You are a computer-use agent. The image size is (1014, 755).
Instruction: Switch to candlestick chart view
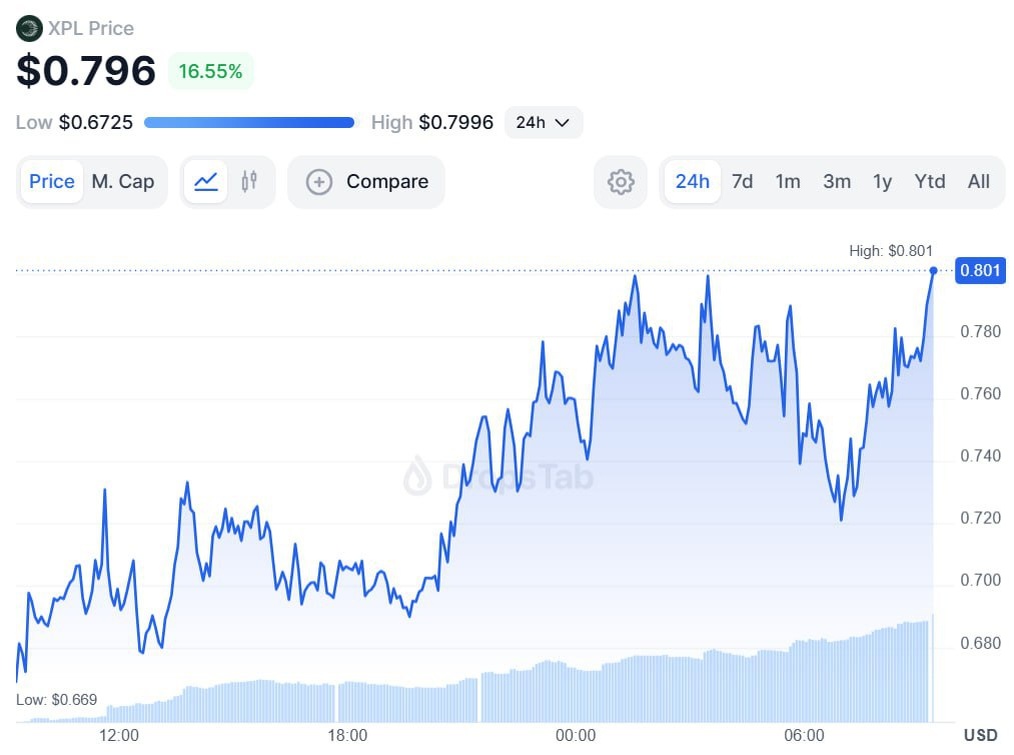(249, 182)
